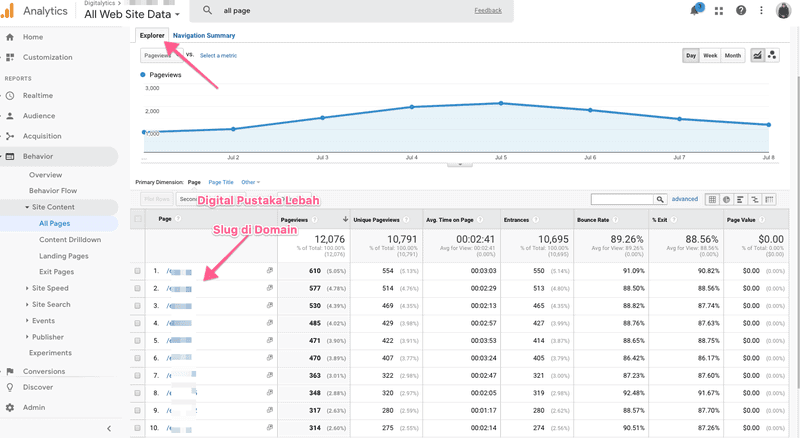Click the Jul 5 data point on chart
800x438 pixels.
tap(501, 103)
